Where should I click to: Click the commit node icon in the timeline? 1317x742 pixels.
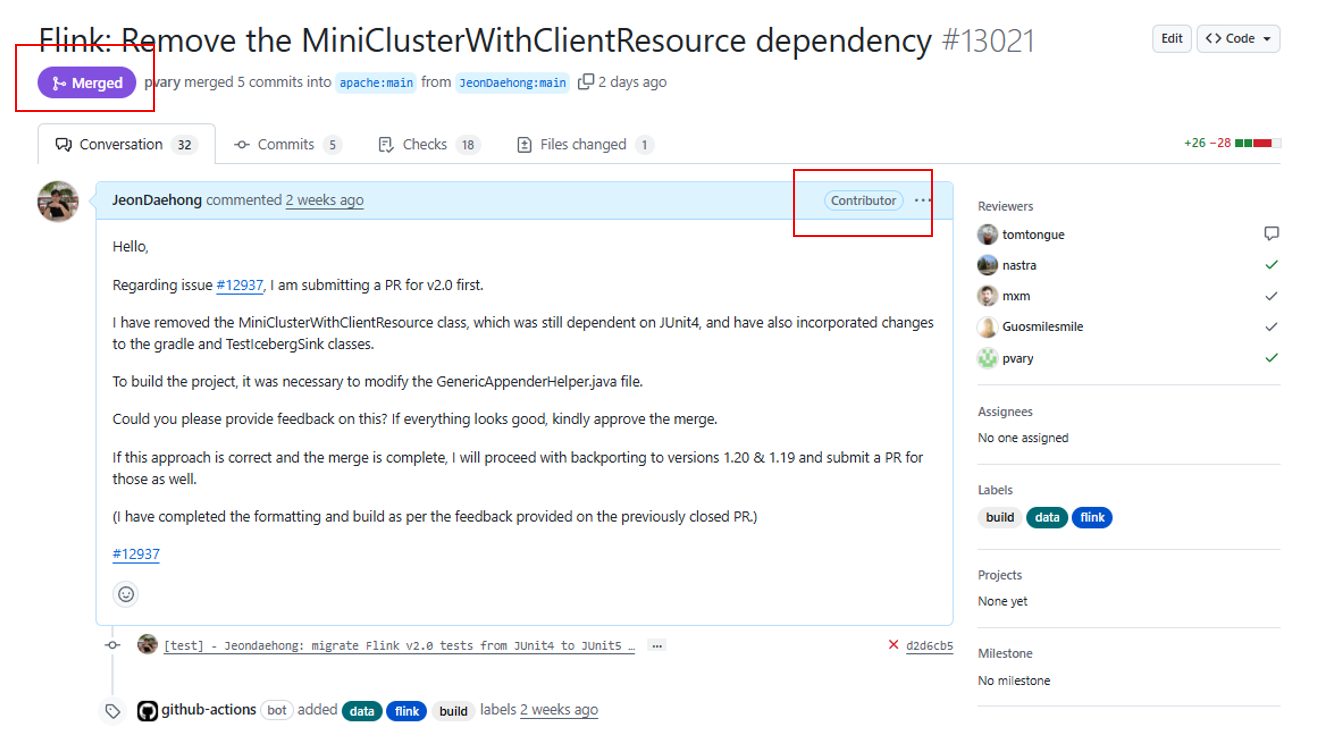(x=113, y=645)
